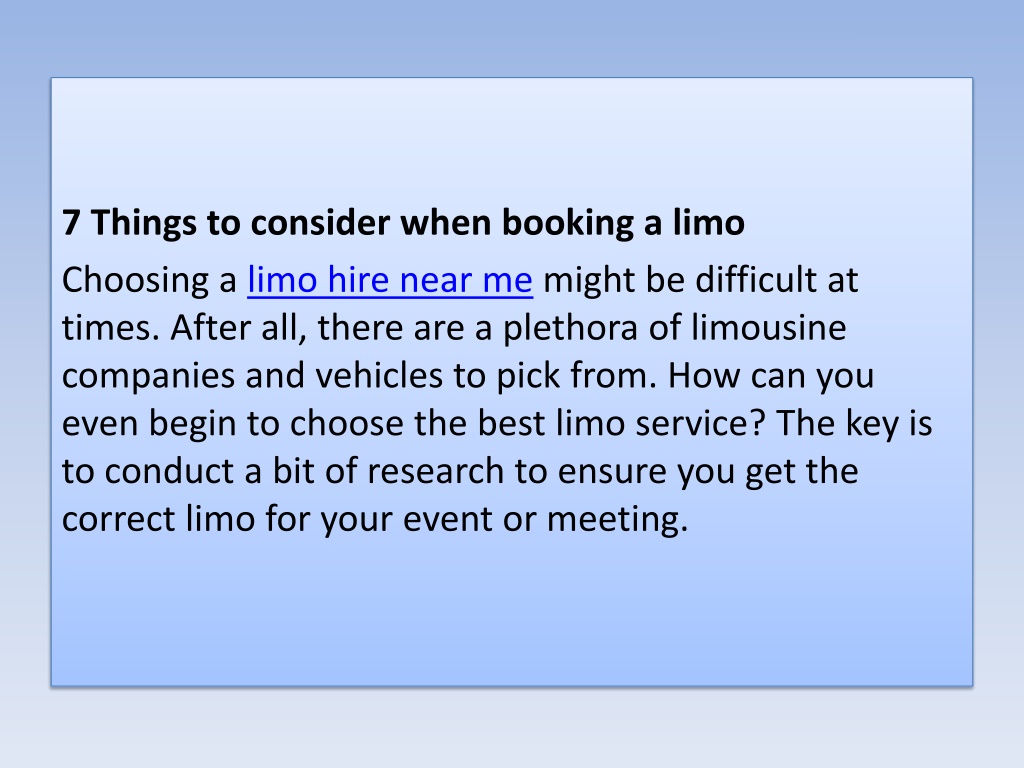Click the number '7' in the heading

[x=71, y=223]
